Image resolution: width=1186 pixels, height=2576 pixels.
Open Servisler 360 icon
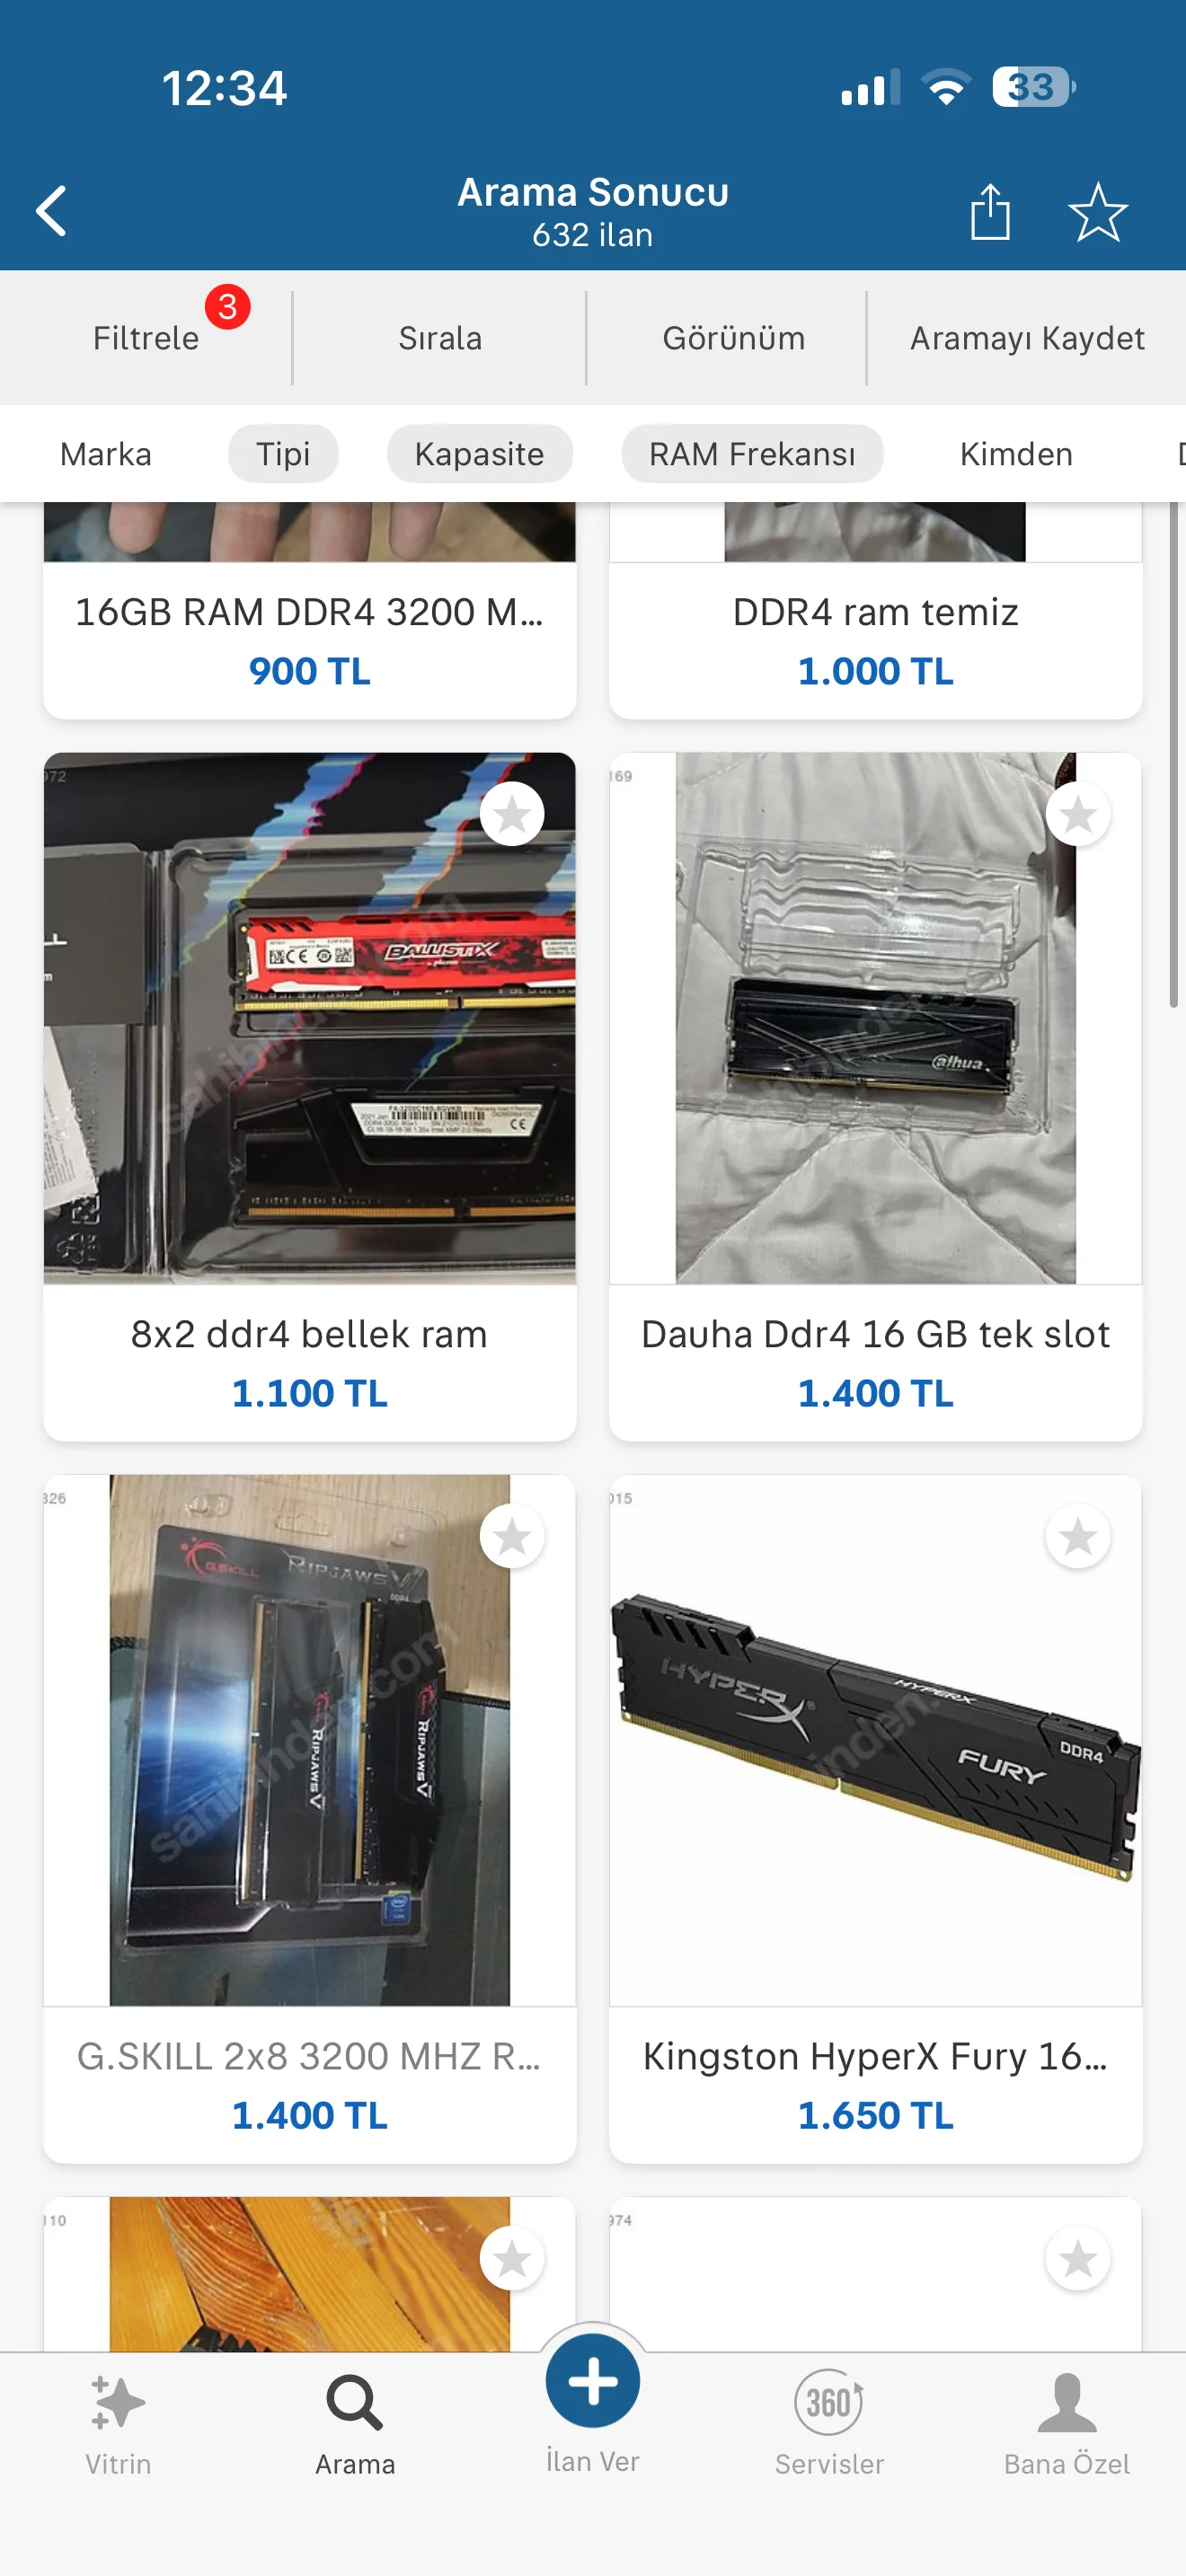(x=829, y=2401)
